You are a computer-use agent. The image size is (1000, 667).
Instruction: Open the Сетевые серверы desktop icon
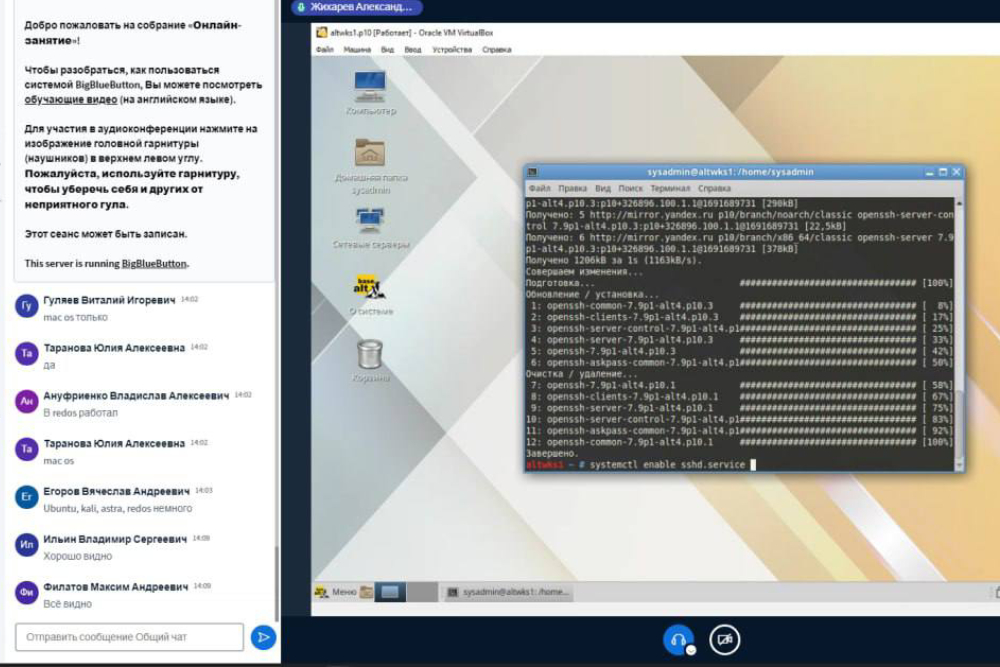(x=370, y=221)
